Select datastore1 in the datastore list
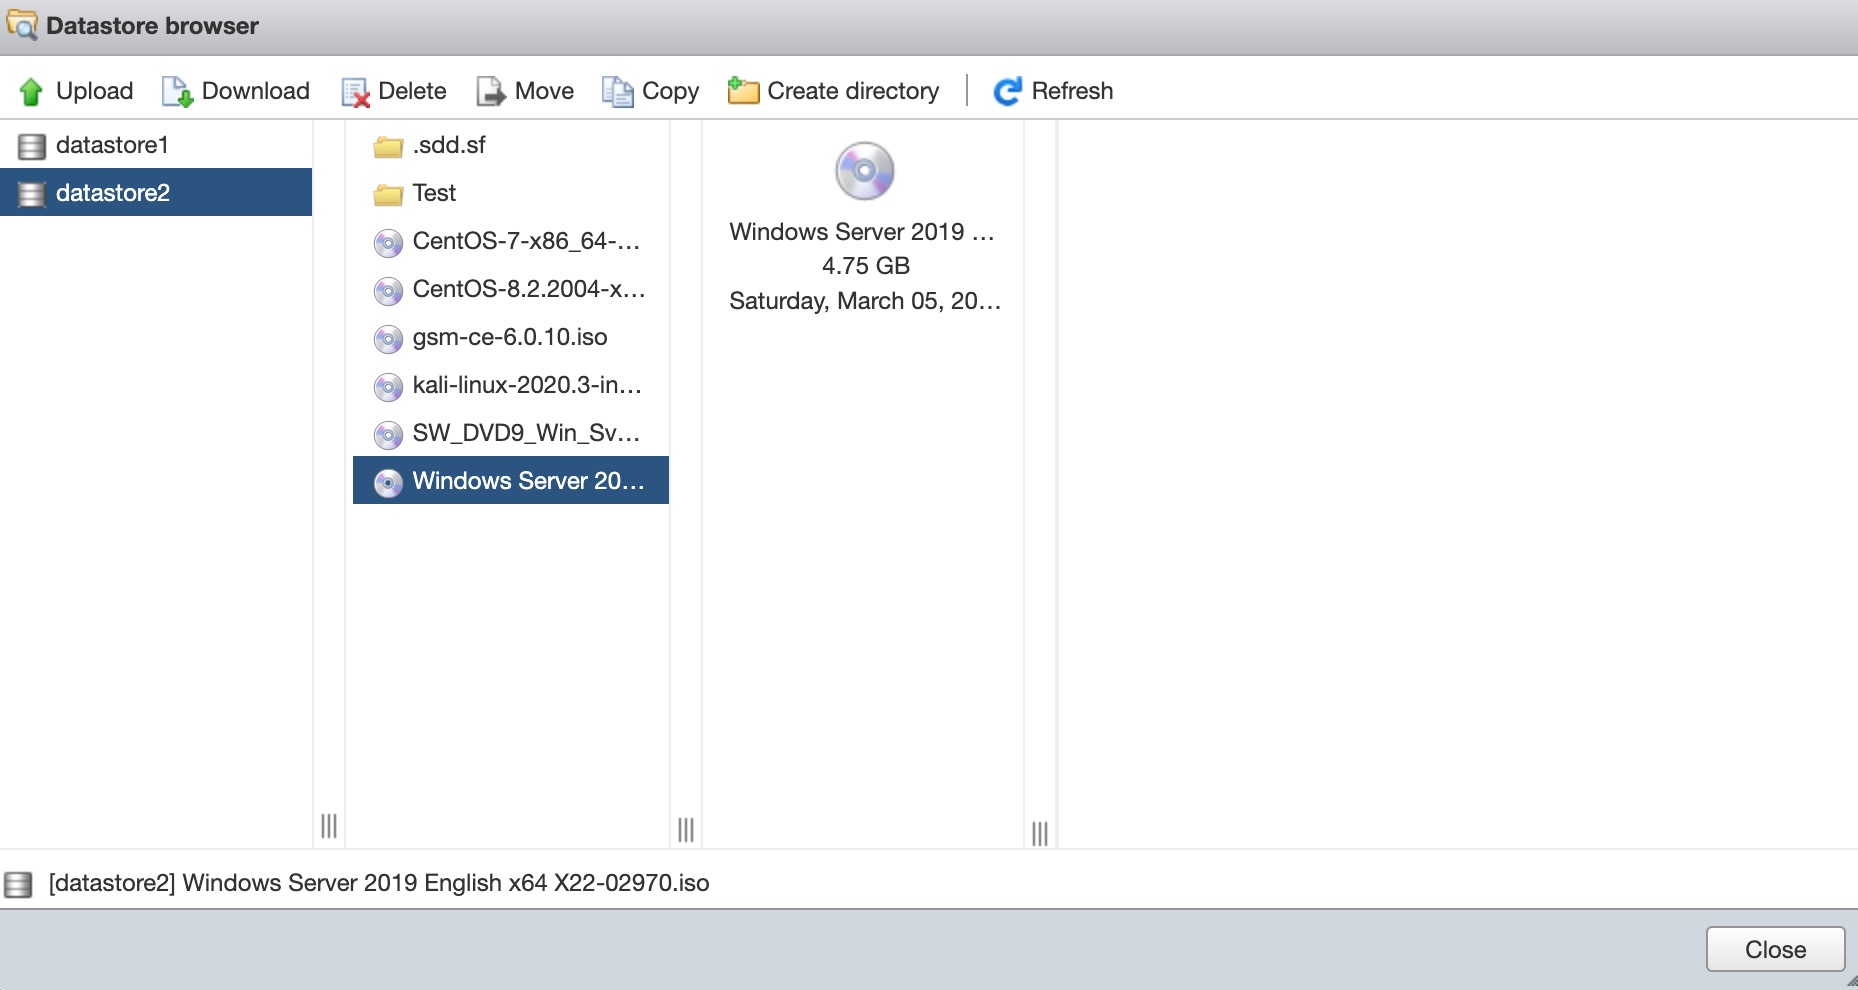1858x990 pixels. click(x=156, y=145)
